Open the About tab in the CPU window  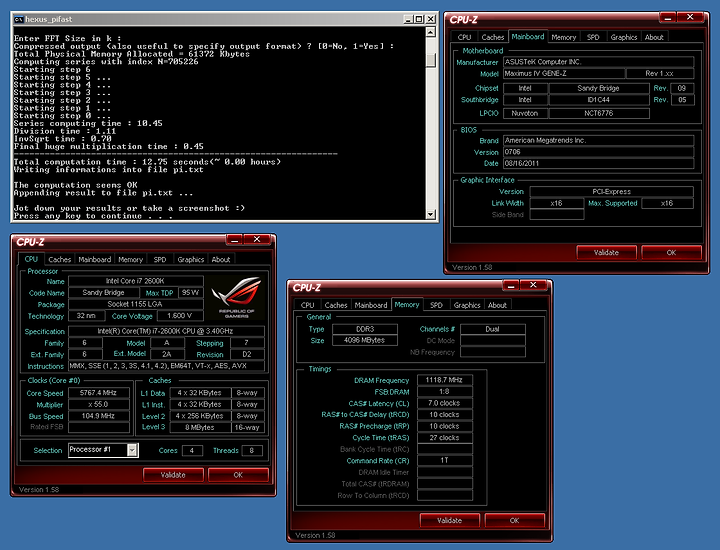point(221,259)
